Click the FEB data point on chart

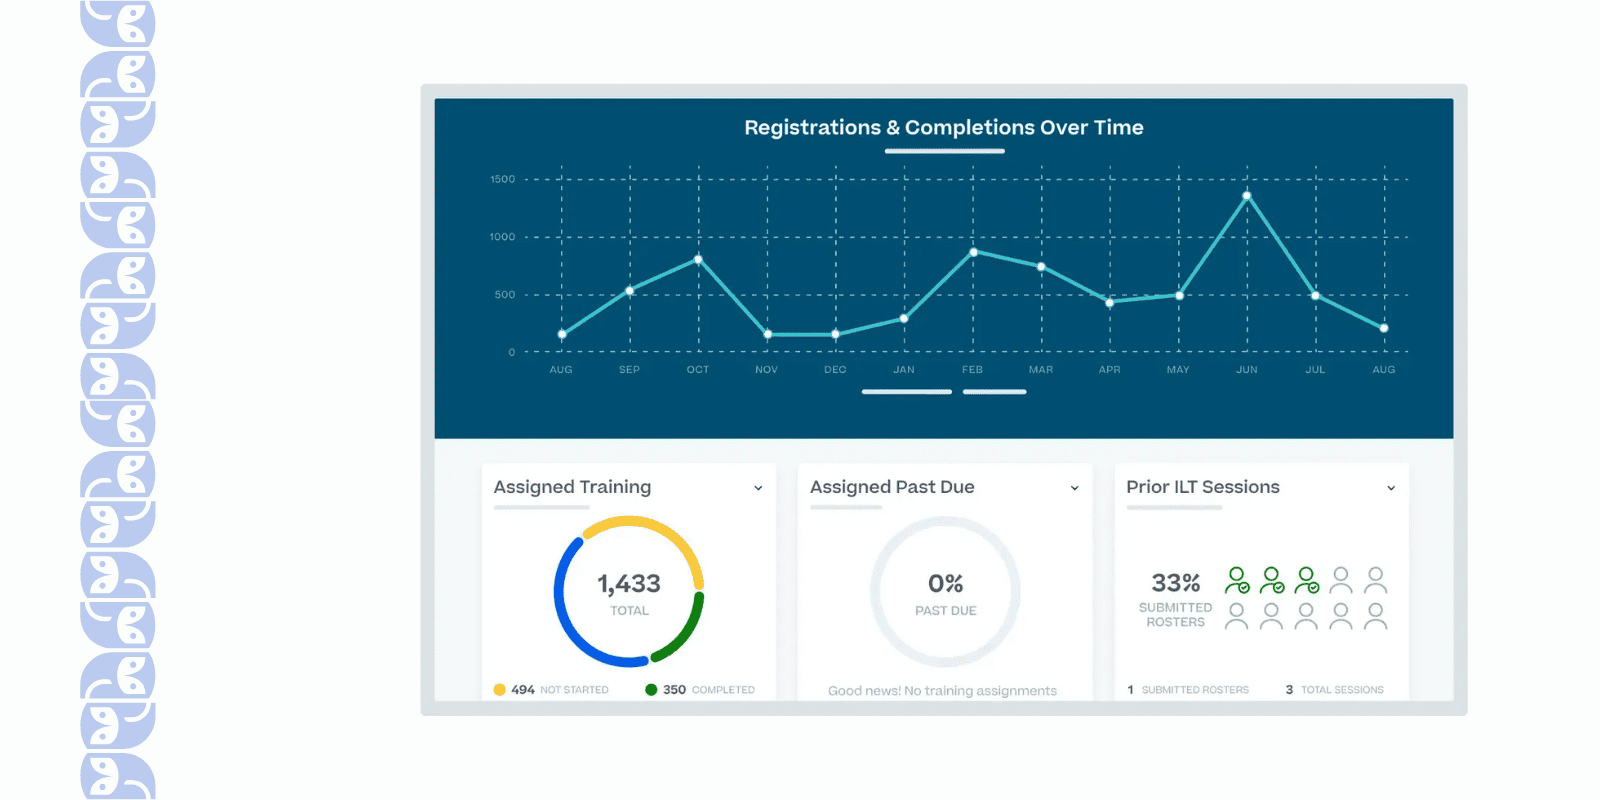973,252
